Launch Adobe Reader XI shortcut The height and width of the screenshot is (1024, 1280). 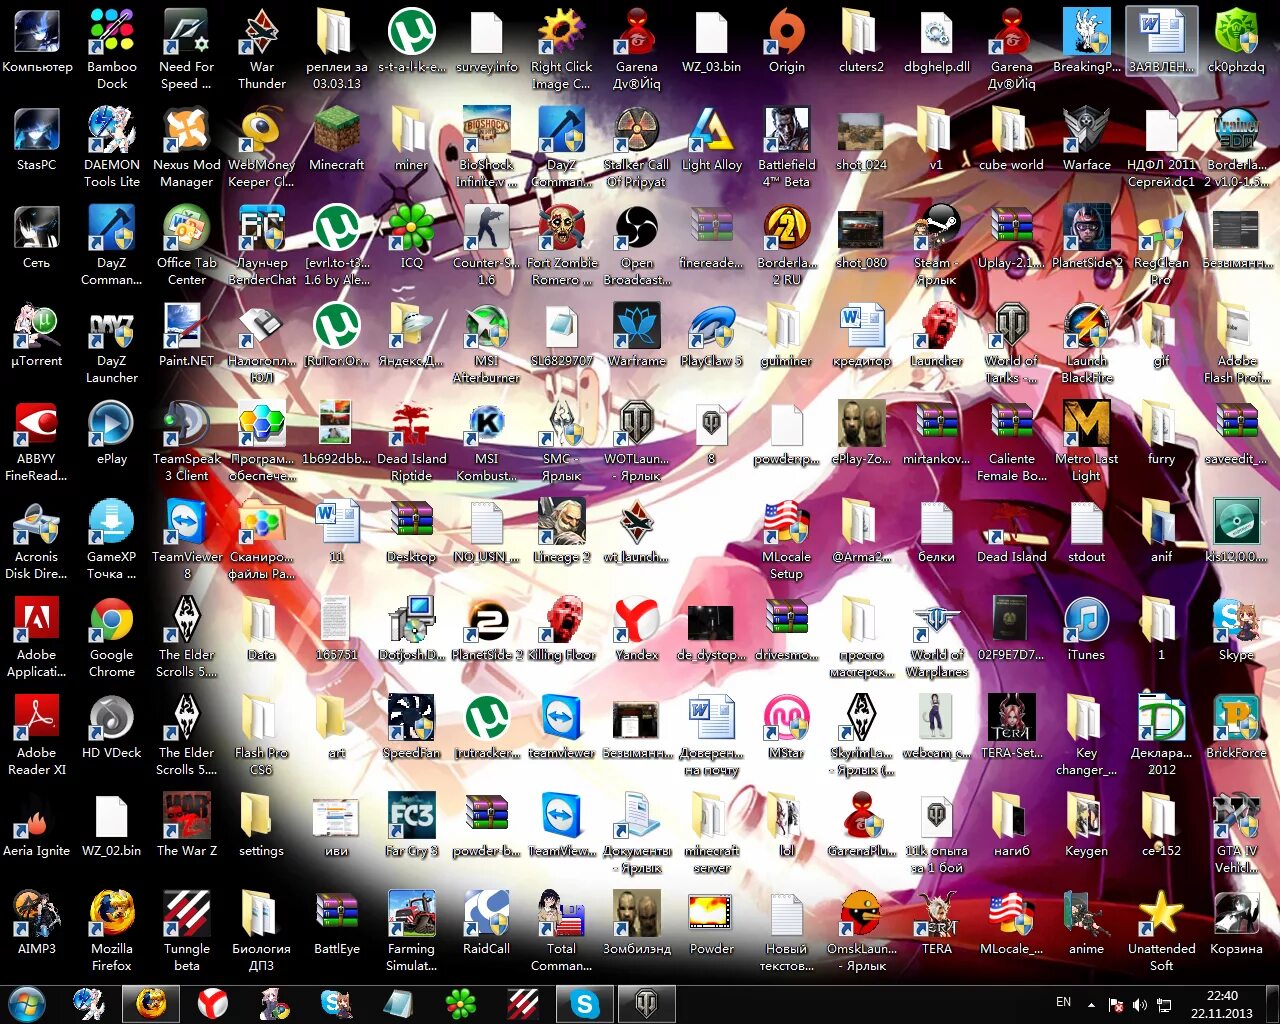tap(37, 735)
